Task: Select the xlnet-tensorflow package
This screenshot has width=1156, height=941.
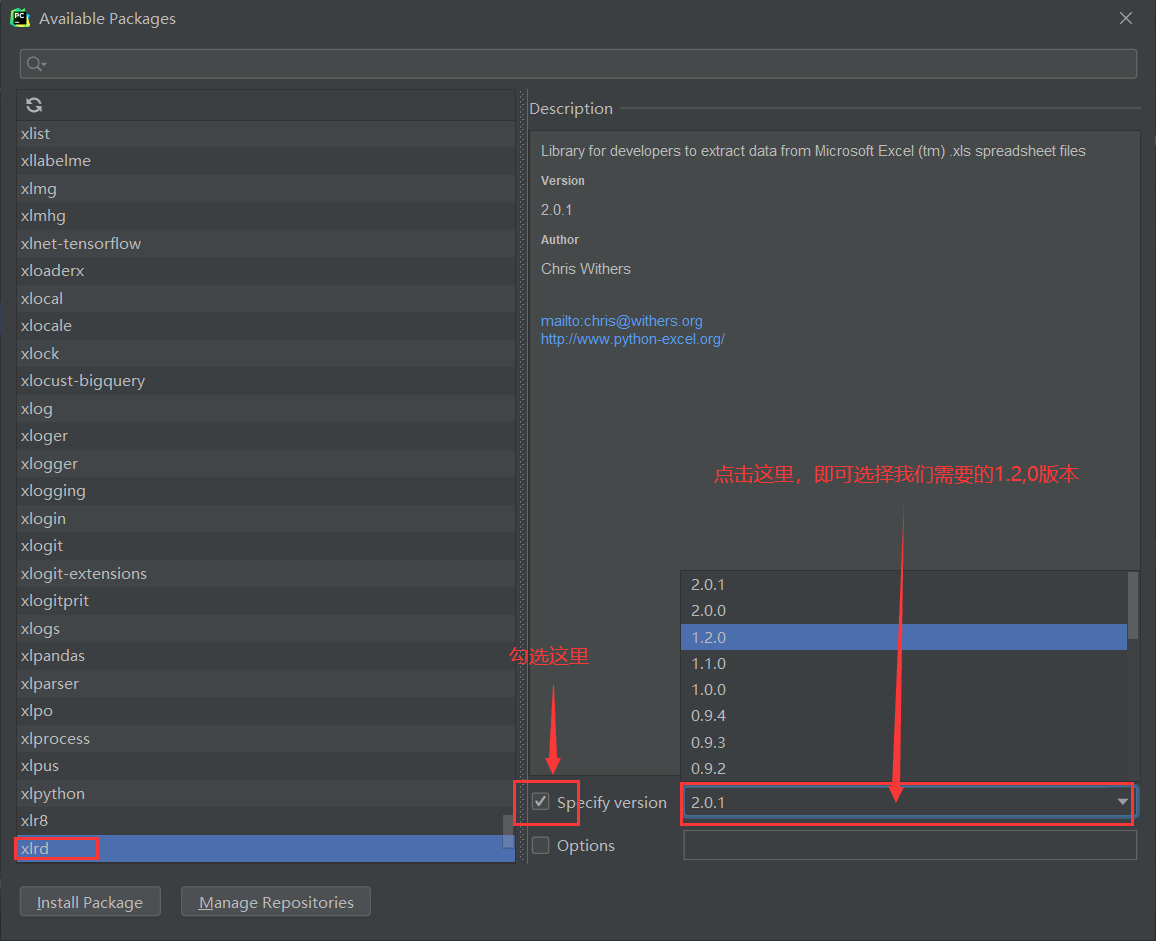Action: 265,243
